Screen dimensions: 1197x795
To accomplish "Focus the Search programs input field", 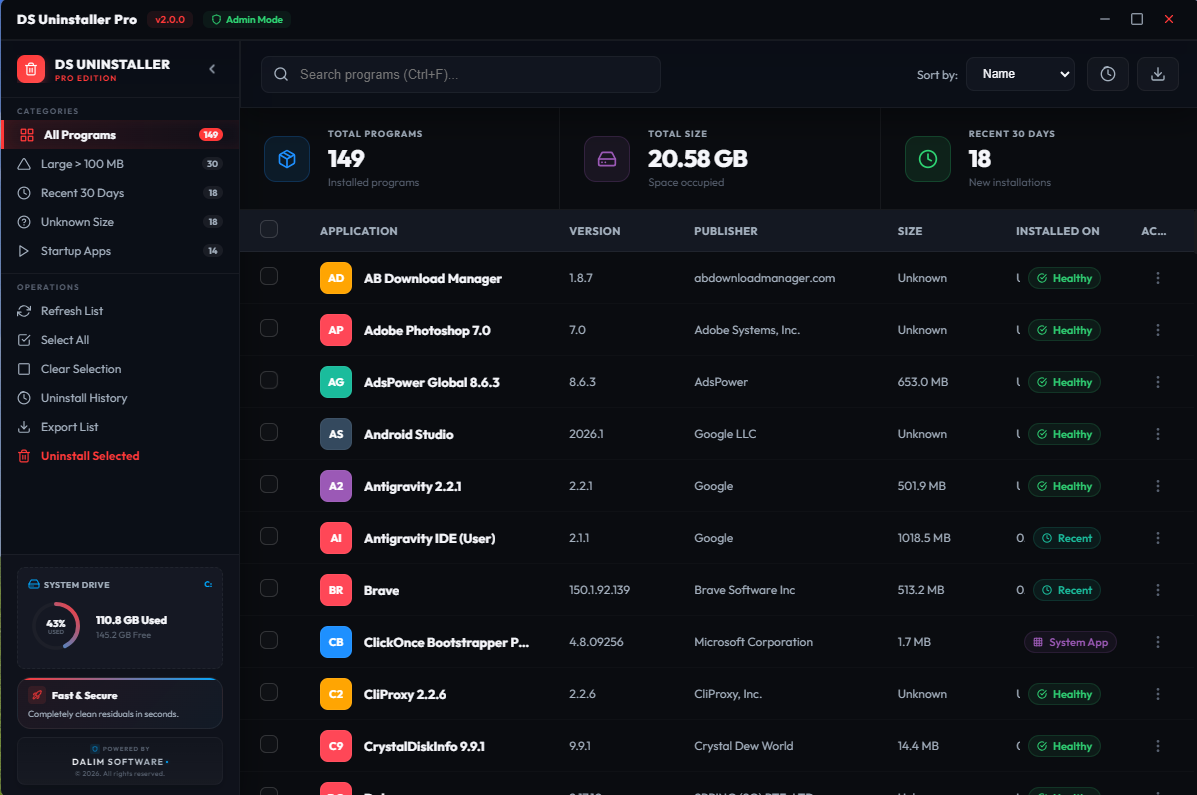I will pyautogui.click(x=460, y=74).
